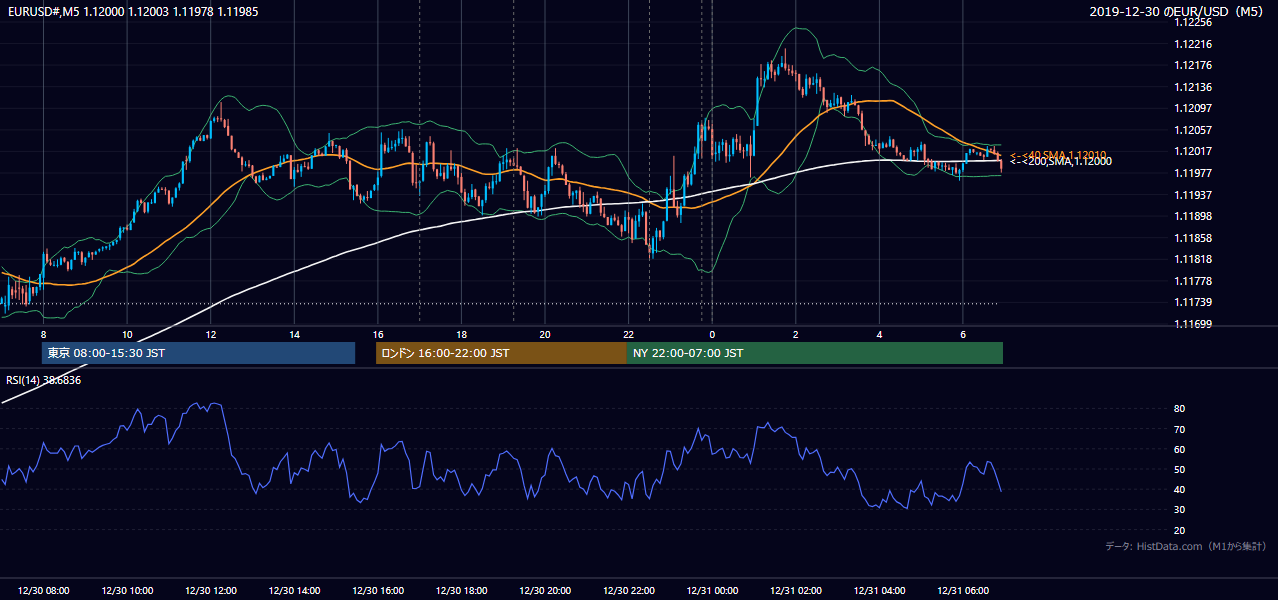1278x600 pixels.
Task: Click price level 1.11977 on the price axis
Action: (1192, 173)
